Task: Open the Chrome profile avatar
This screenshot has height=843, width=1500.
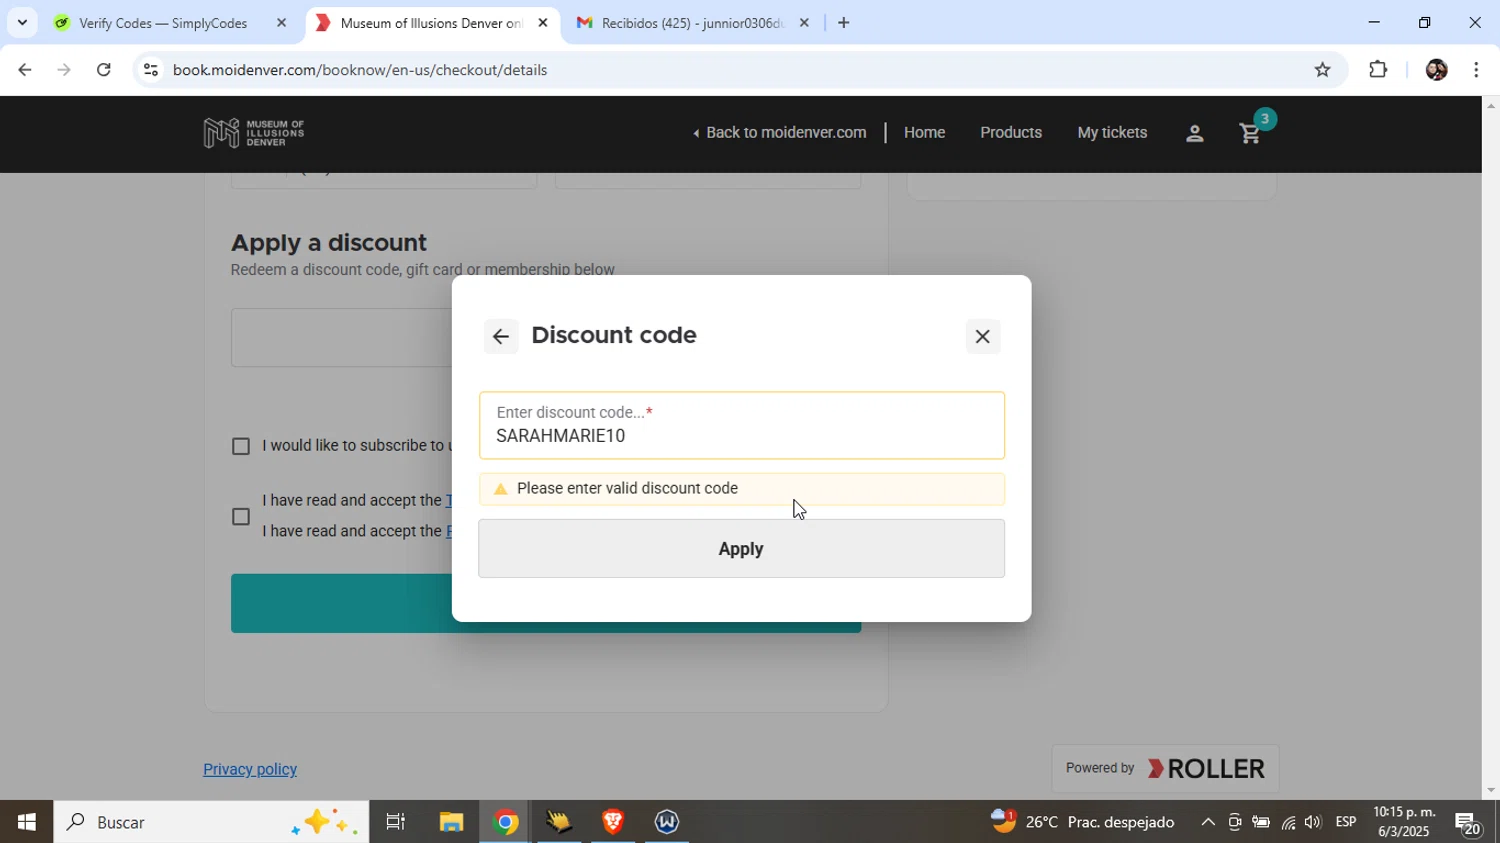Action: [x=1436, y=70]
